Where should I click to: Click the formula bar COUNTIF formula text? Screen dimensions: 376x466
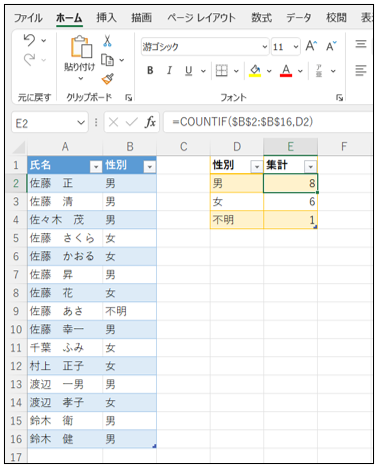pos(243,122)
